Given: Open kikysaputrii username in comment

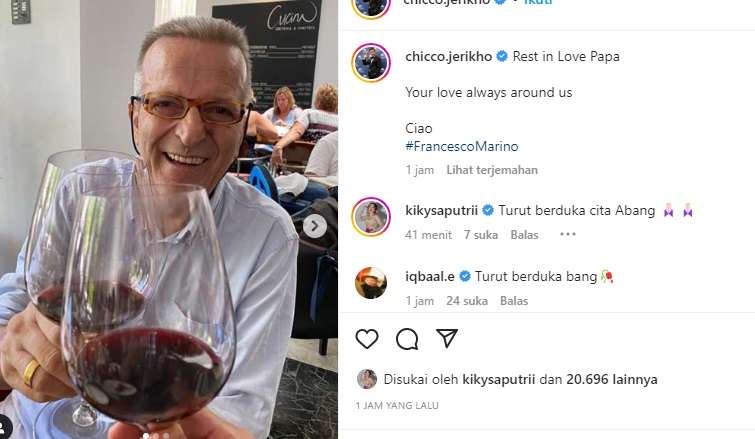Looking at the screenshot, I should click(441, 210).
